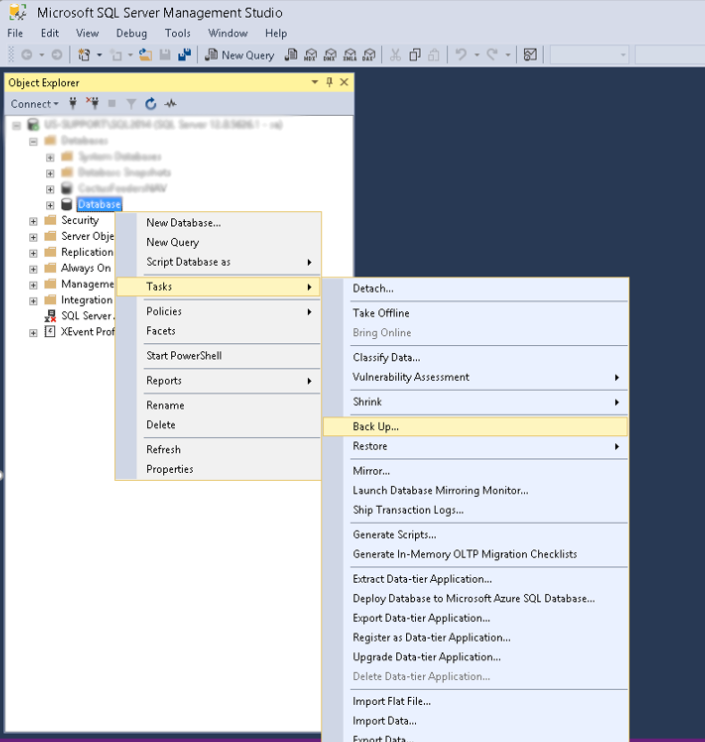Open the View menu

click(88, 33)
